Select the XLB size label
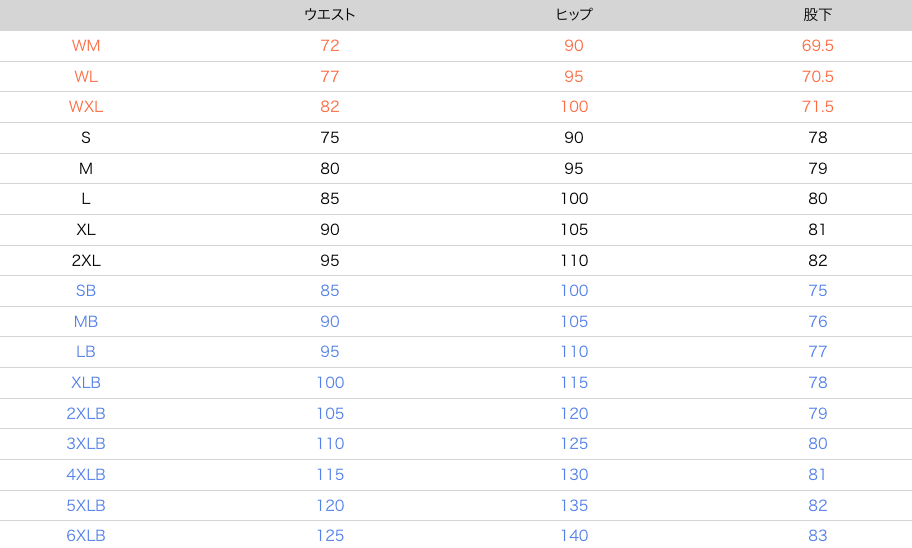 click(x=86, y=382)
